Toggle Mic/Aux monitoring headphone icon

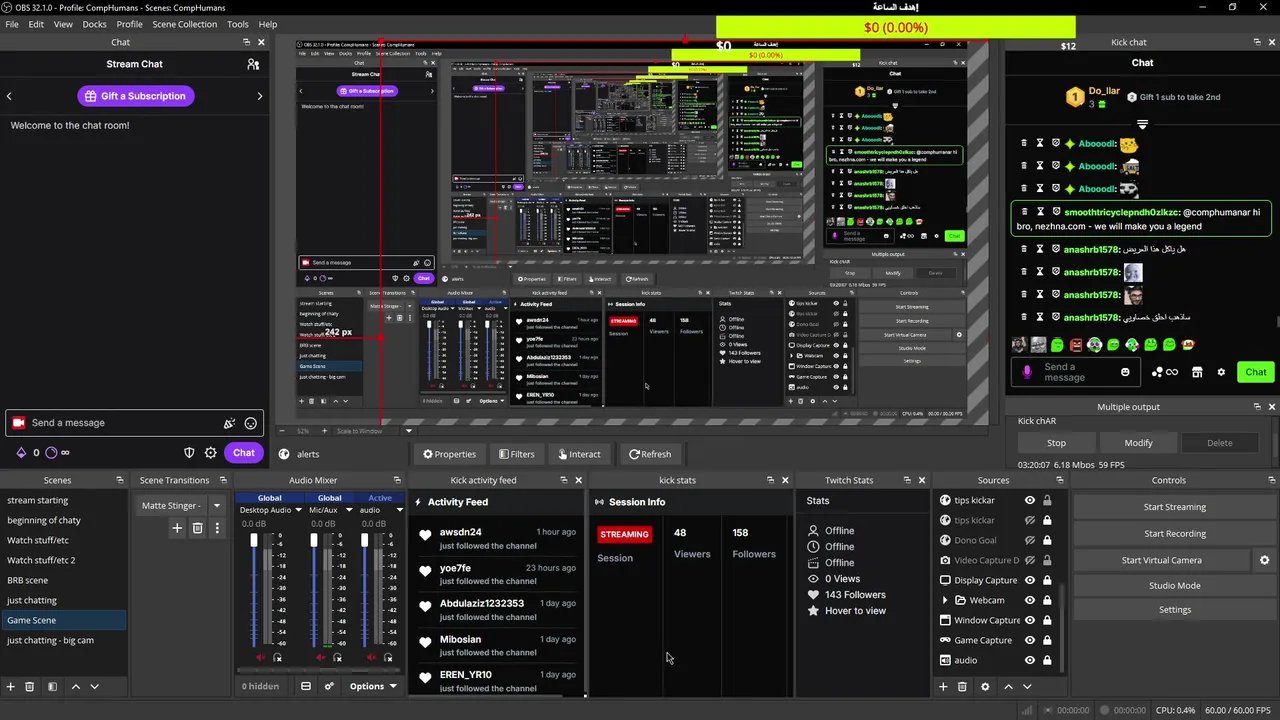pos(337,657)
